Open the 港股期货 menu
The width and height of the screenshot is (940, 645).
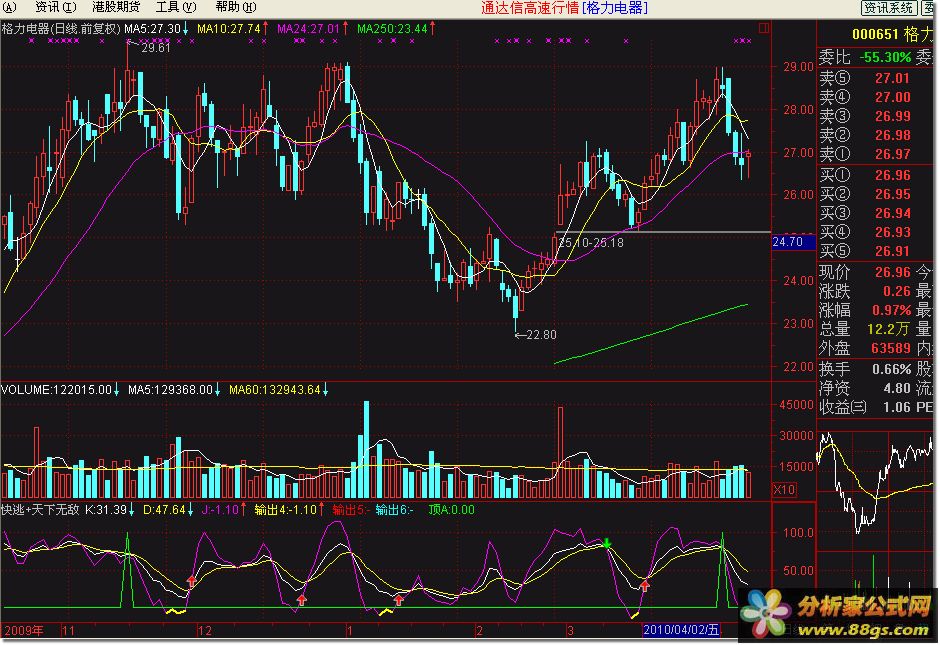tap(116, 7)
